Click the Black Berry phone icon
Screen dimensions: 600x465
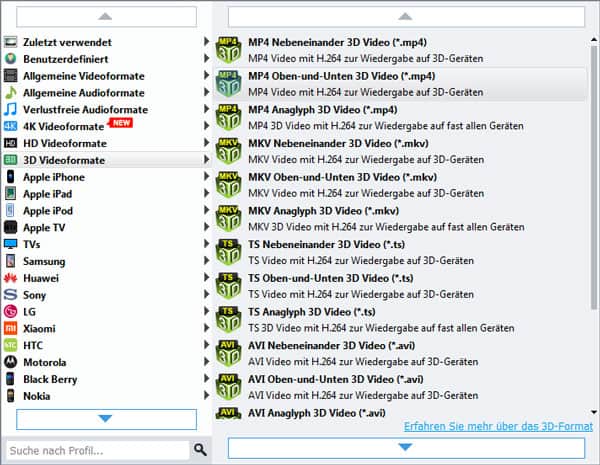point(10,379)
